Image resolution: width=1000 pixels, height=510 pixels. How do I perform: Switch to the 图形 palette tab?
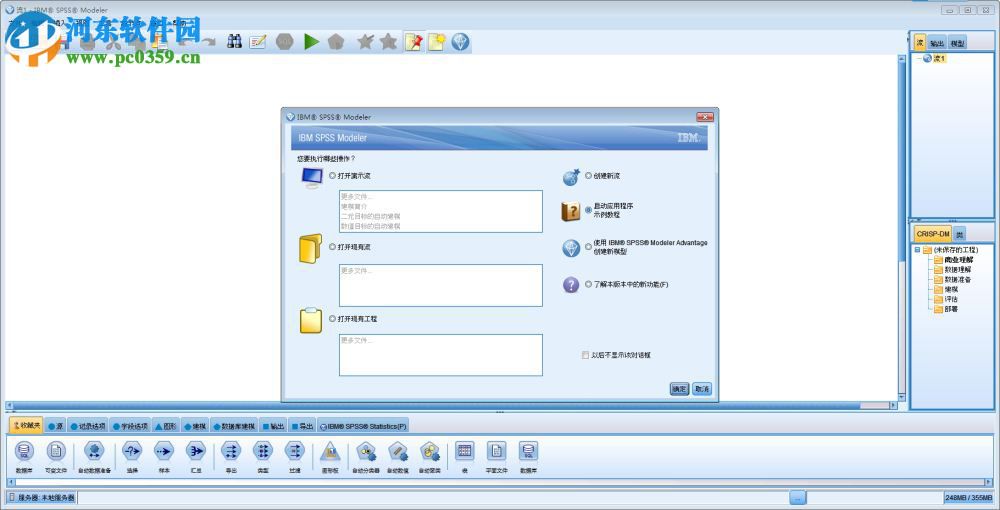(166, 426)
